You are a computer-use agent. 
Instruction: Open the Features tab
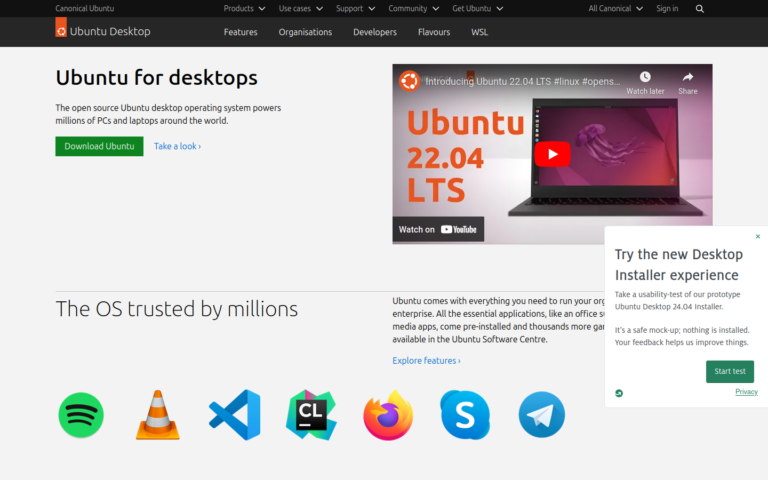coord(240,32)
